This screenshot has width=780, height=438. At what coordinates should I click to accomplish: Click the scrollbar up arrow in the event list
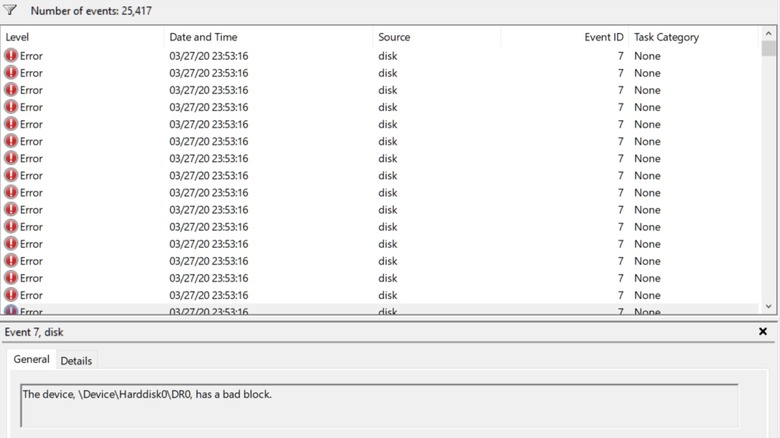(769, 33)
